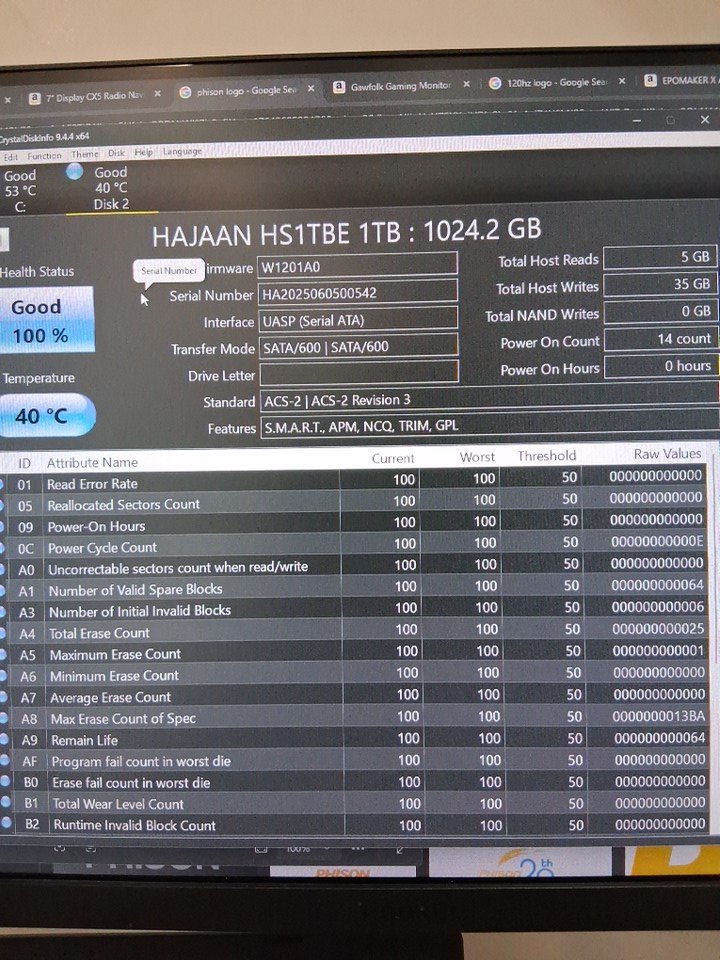720x960 pixels.
Task: Click the Serial Number value field
Action: click(x=357, y=294)
